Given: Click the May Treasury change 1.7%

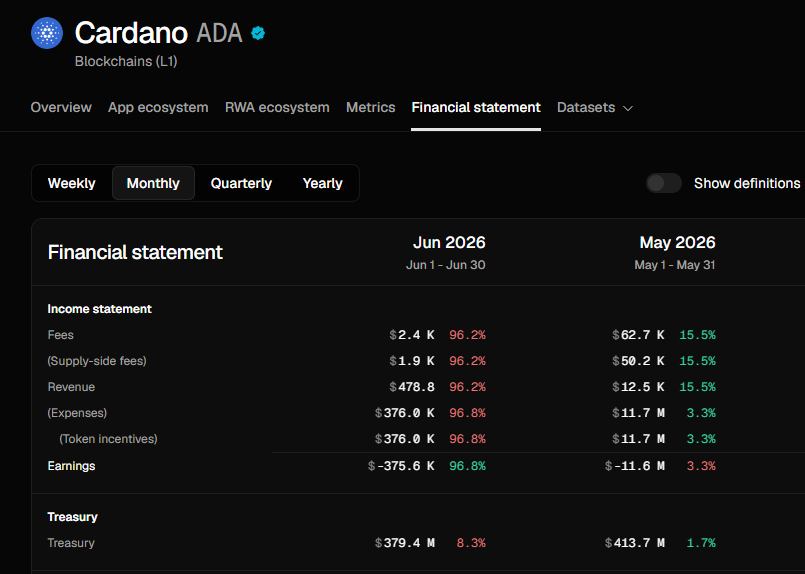Looking at the screenshot, I should pyautogui.click(x=701, y=543).
